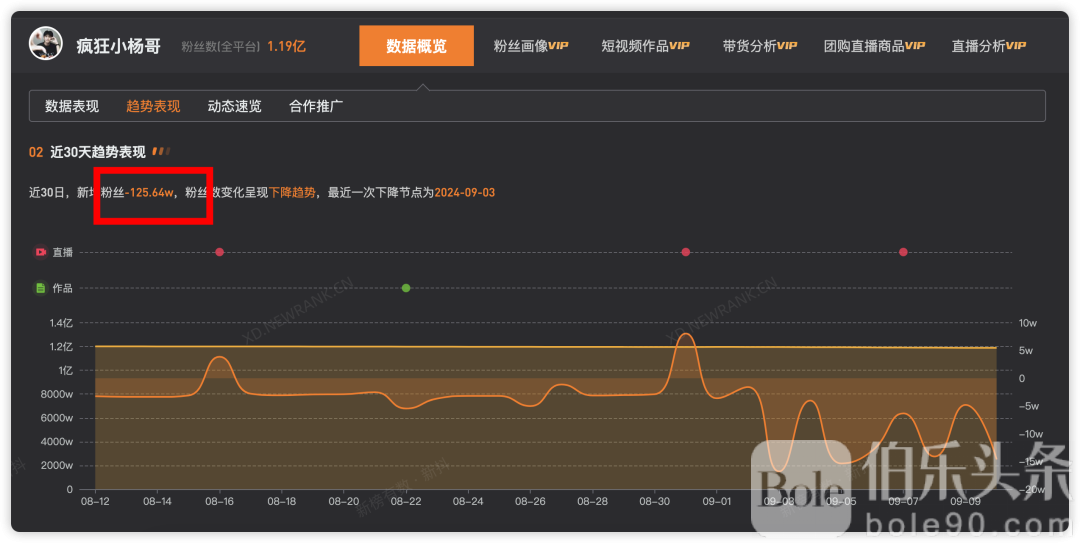The height and width of the screenshot is (543, 1080).
Task: Click the orange 下降趋势 text
Action: point(292,192)
